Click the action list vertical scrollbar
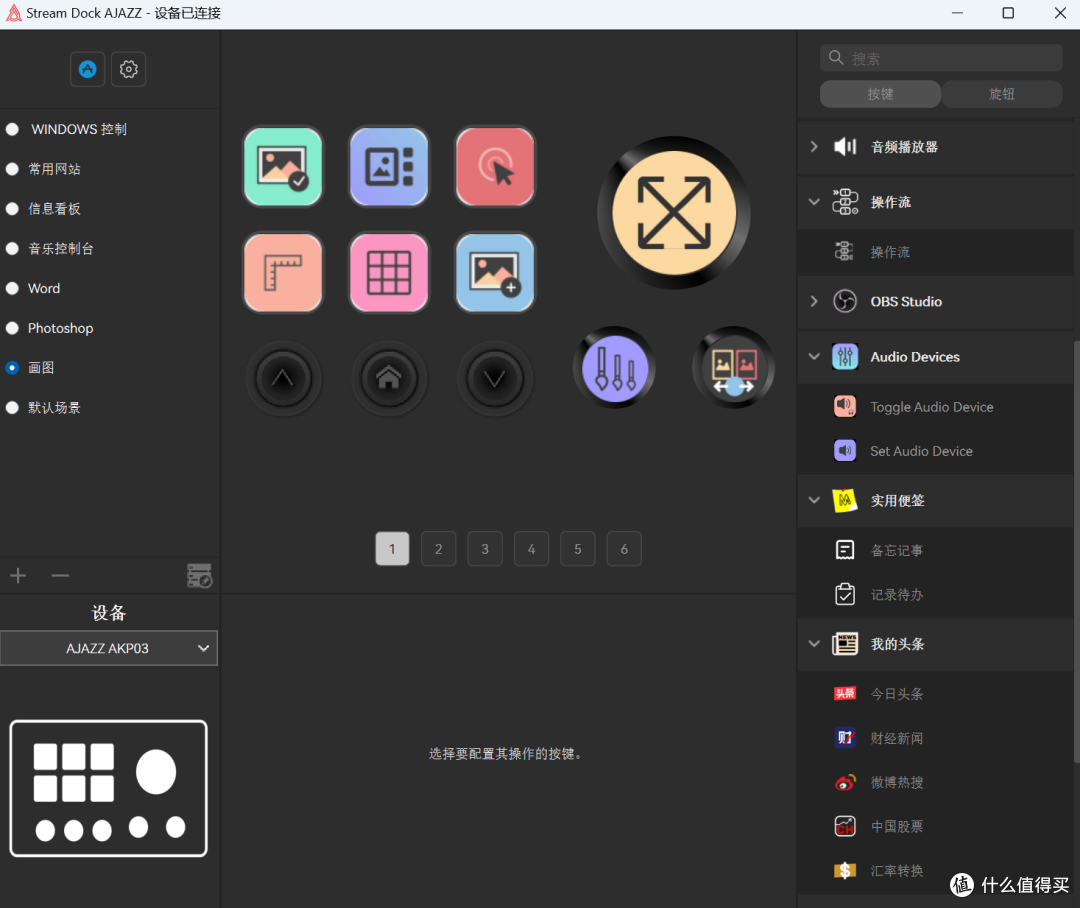1080x908 pixels. pyautogui.click(x=1077, y=551)
